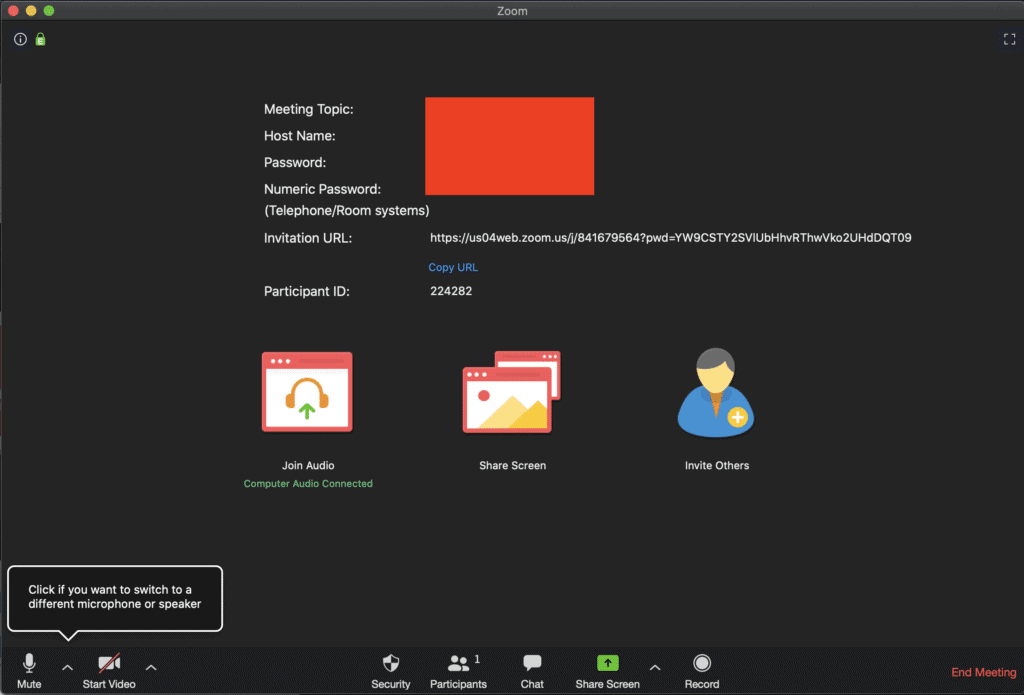
Task: Select the Share Screen center icon
Action: point(511,392)
